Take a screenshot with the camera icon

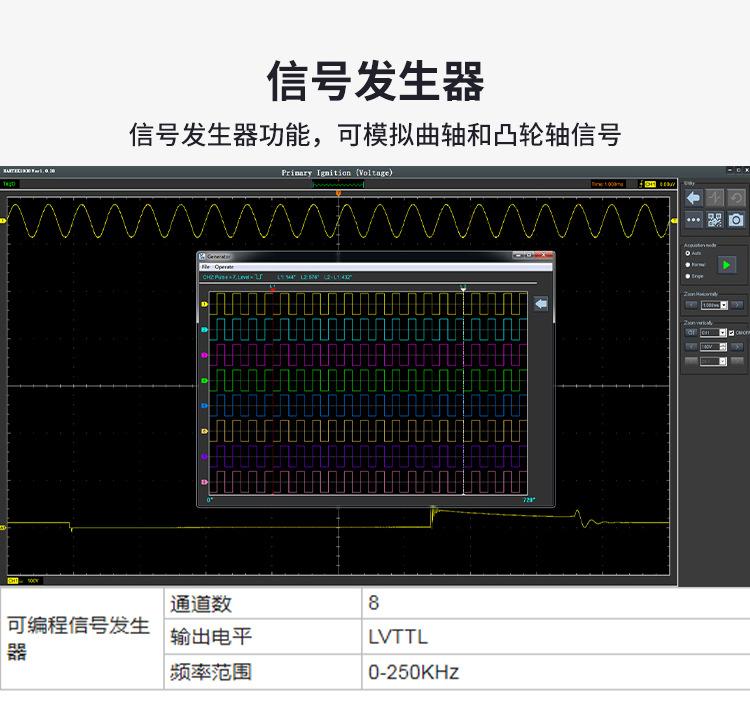736,219
